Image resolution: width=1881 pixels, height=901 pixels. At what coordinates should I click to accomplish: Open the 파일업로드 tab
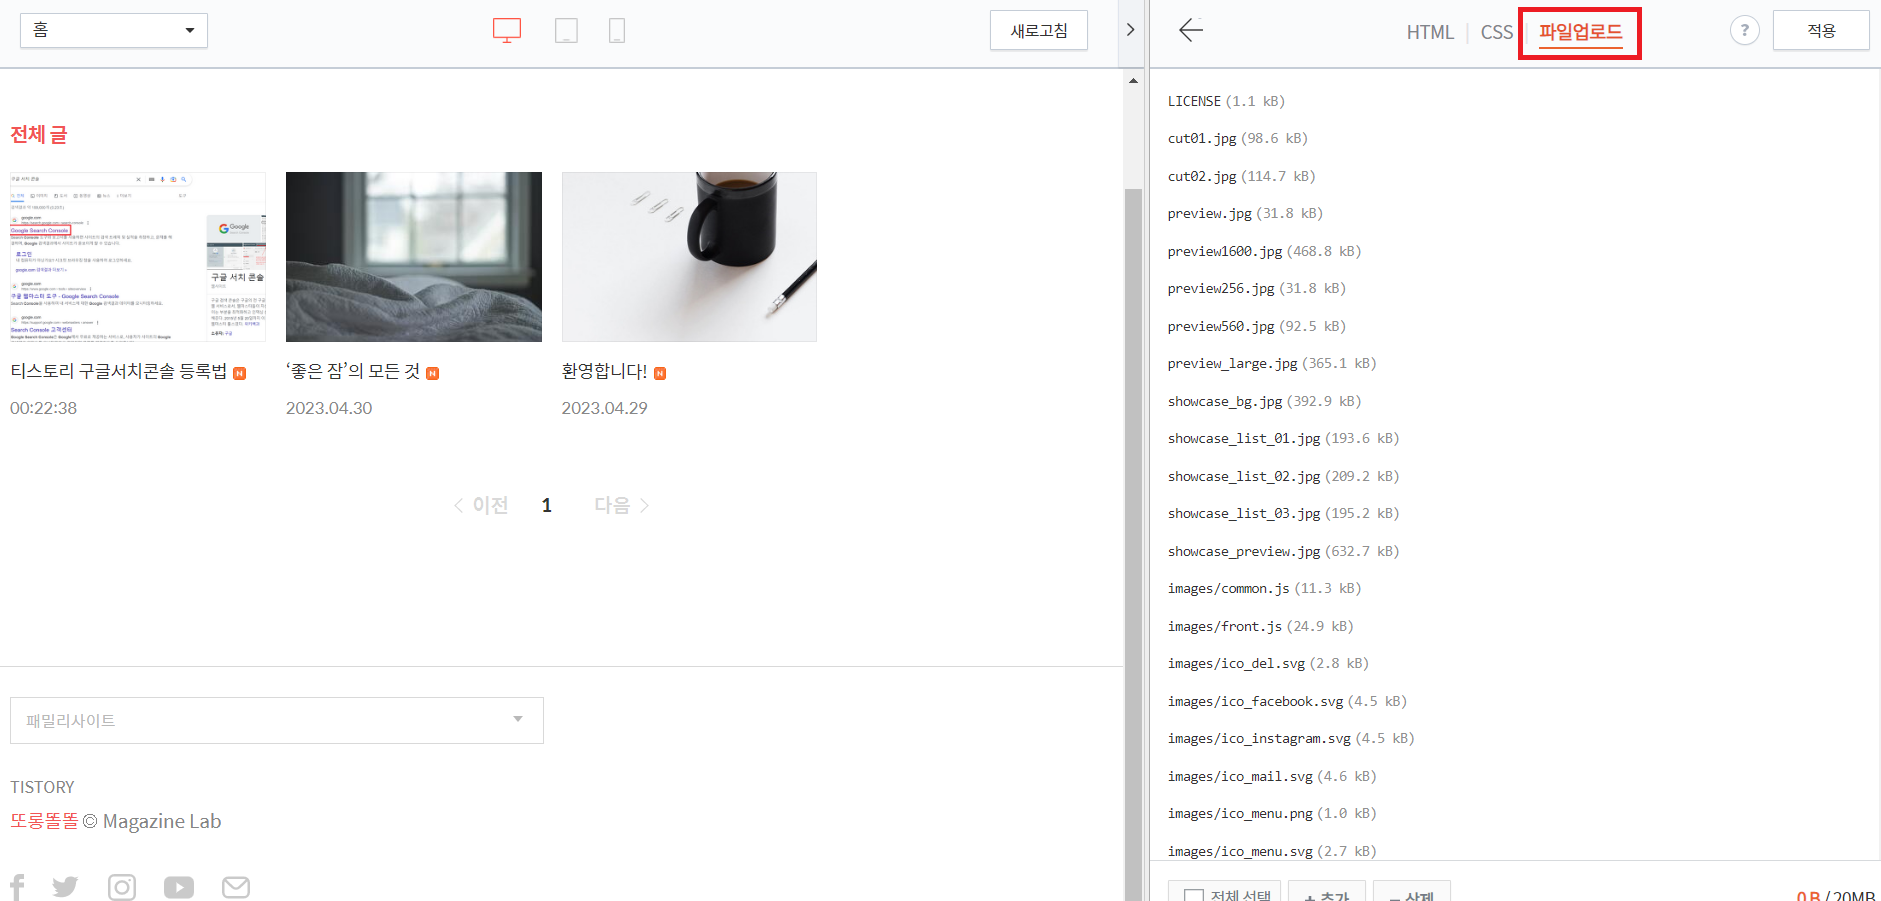1580,32
